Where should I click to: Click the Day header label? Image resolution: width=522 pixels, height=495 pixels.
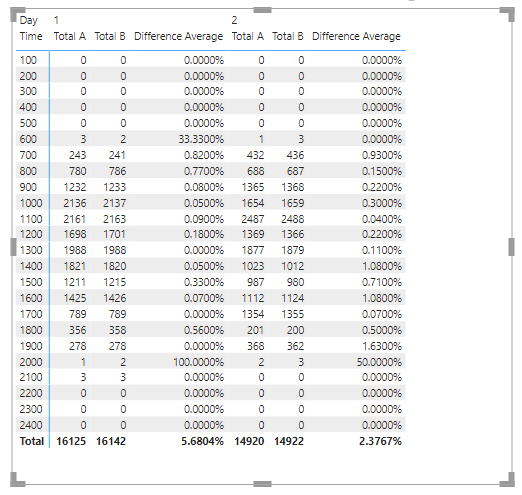29,20
